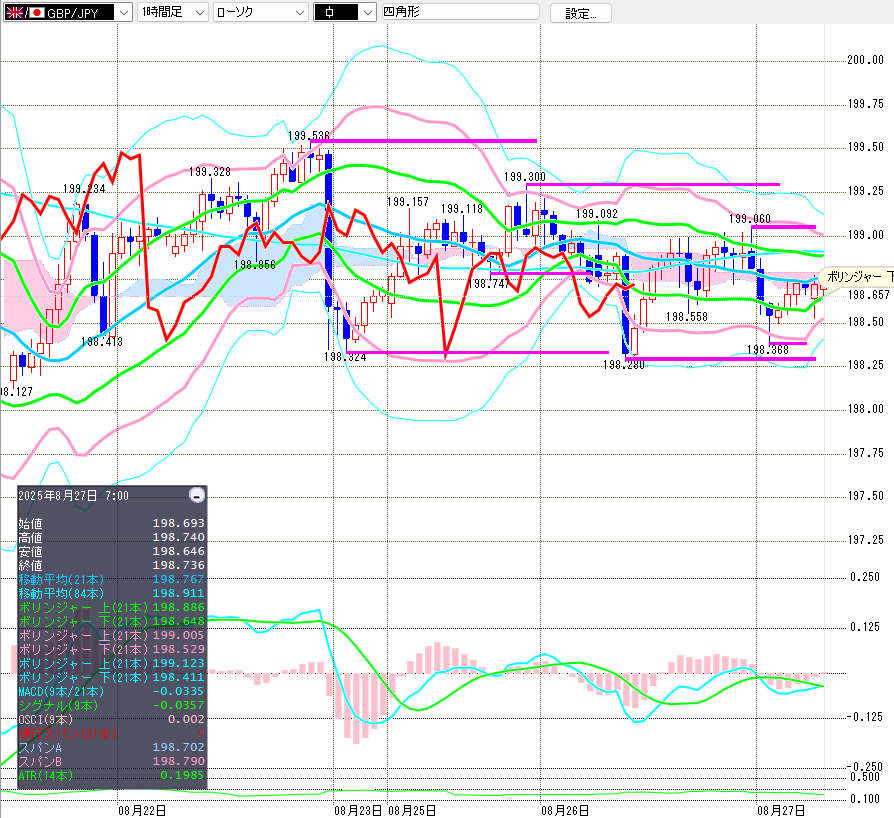Image resolution: width=894 pixels, height=818 pixels.
Task: Click the 198.324 low price label
Action: [345, 357]
